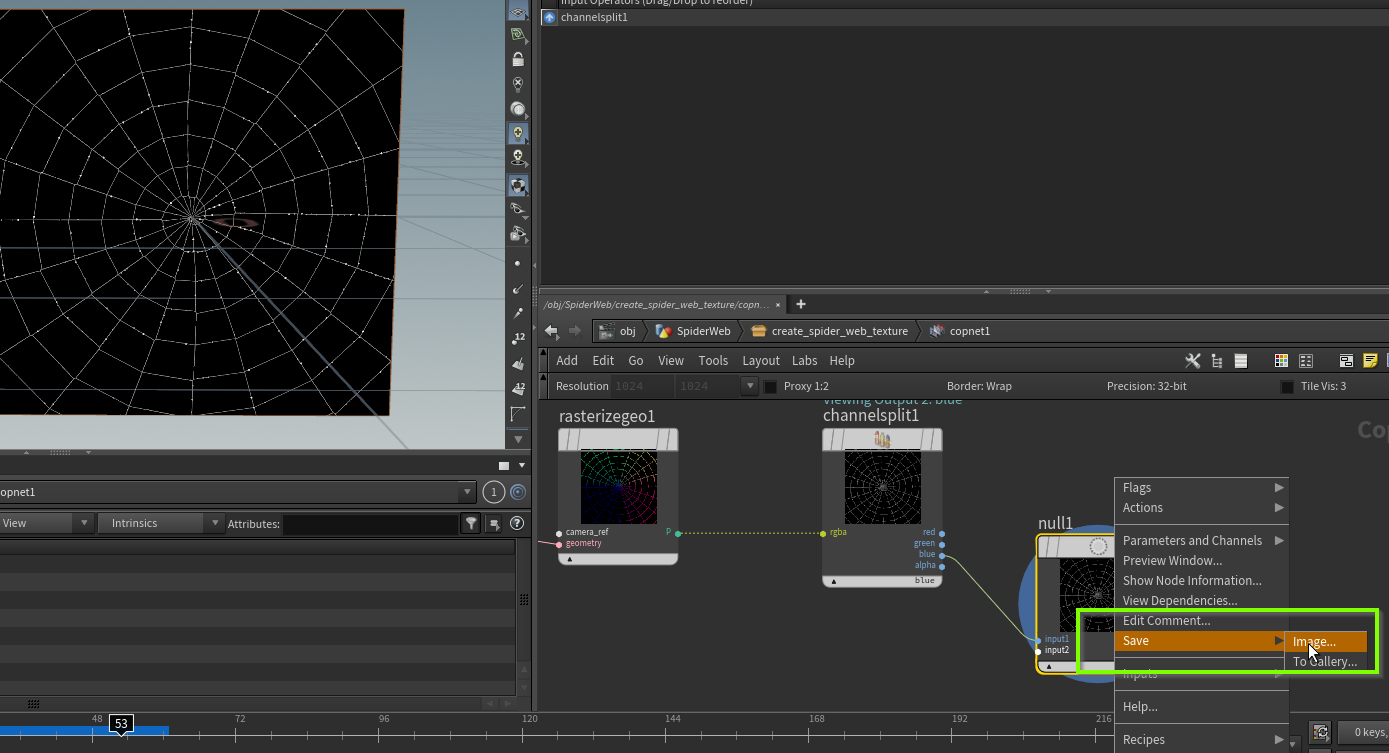
Task: Click the attribute export icon beside the filter
Action: (494, 523)
